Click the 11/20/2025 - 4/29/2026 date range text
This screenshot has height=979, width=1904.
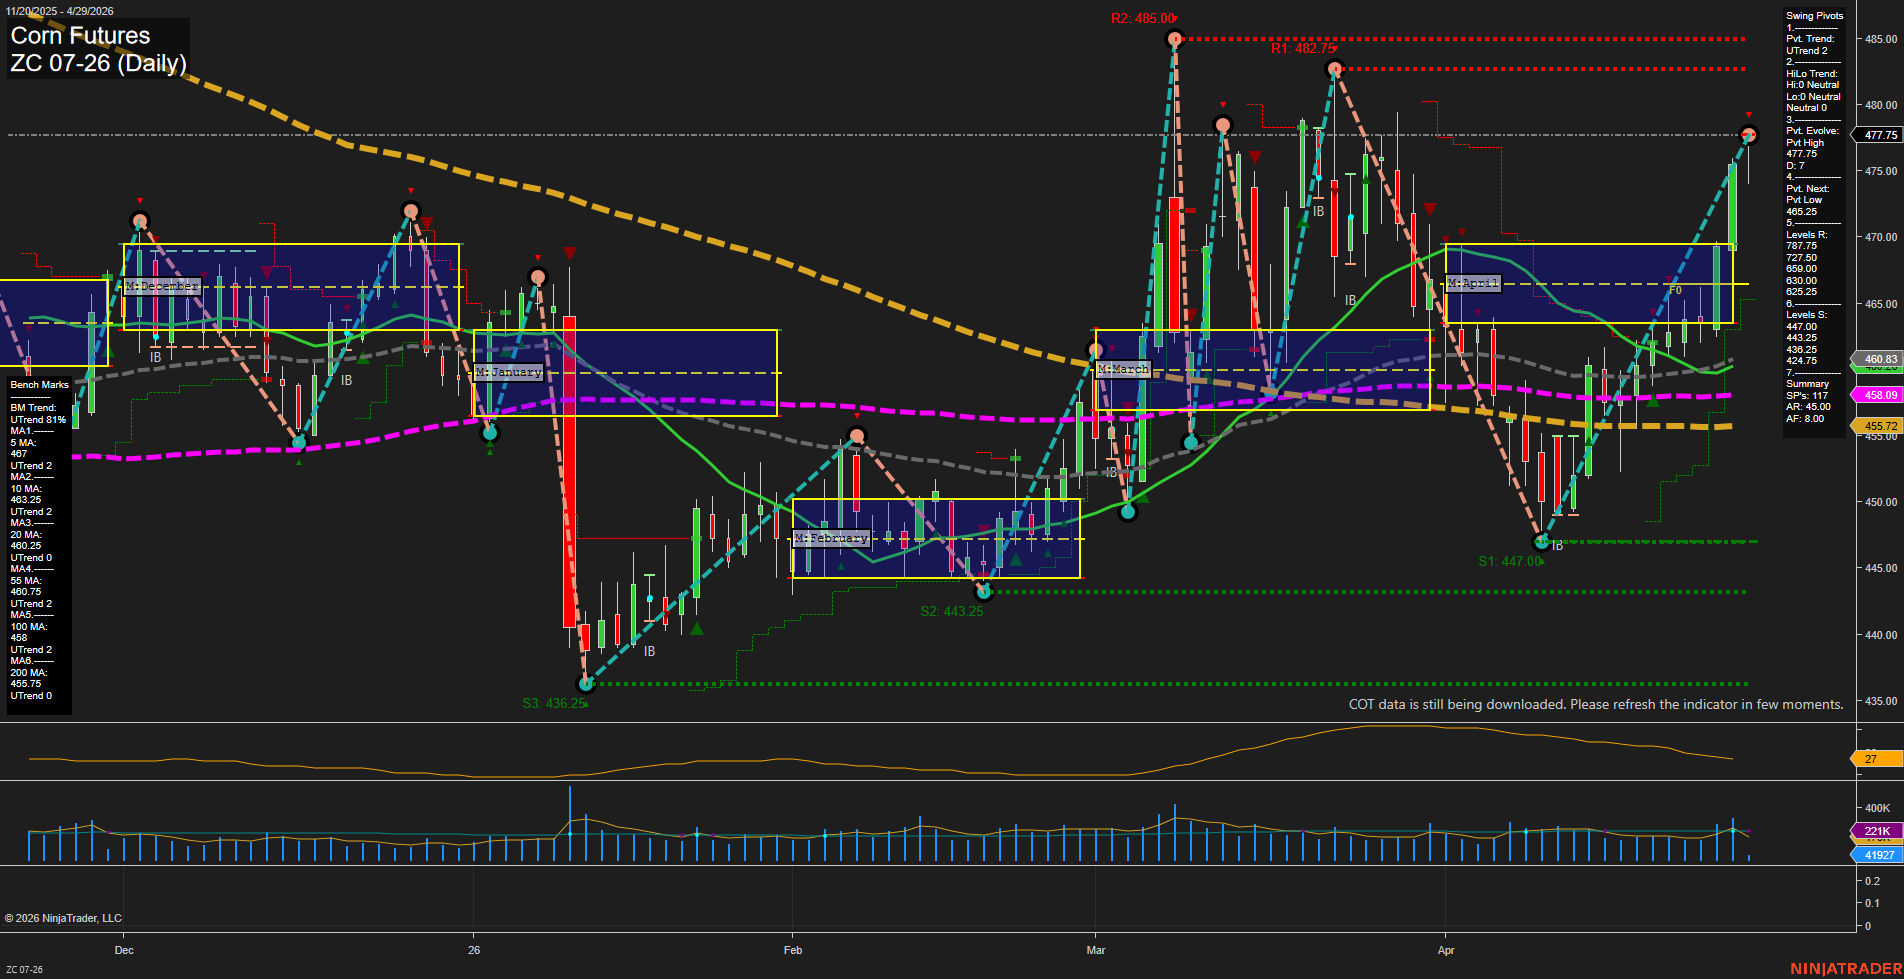(x=60, y=8)
